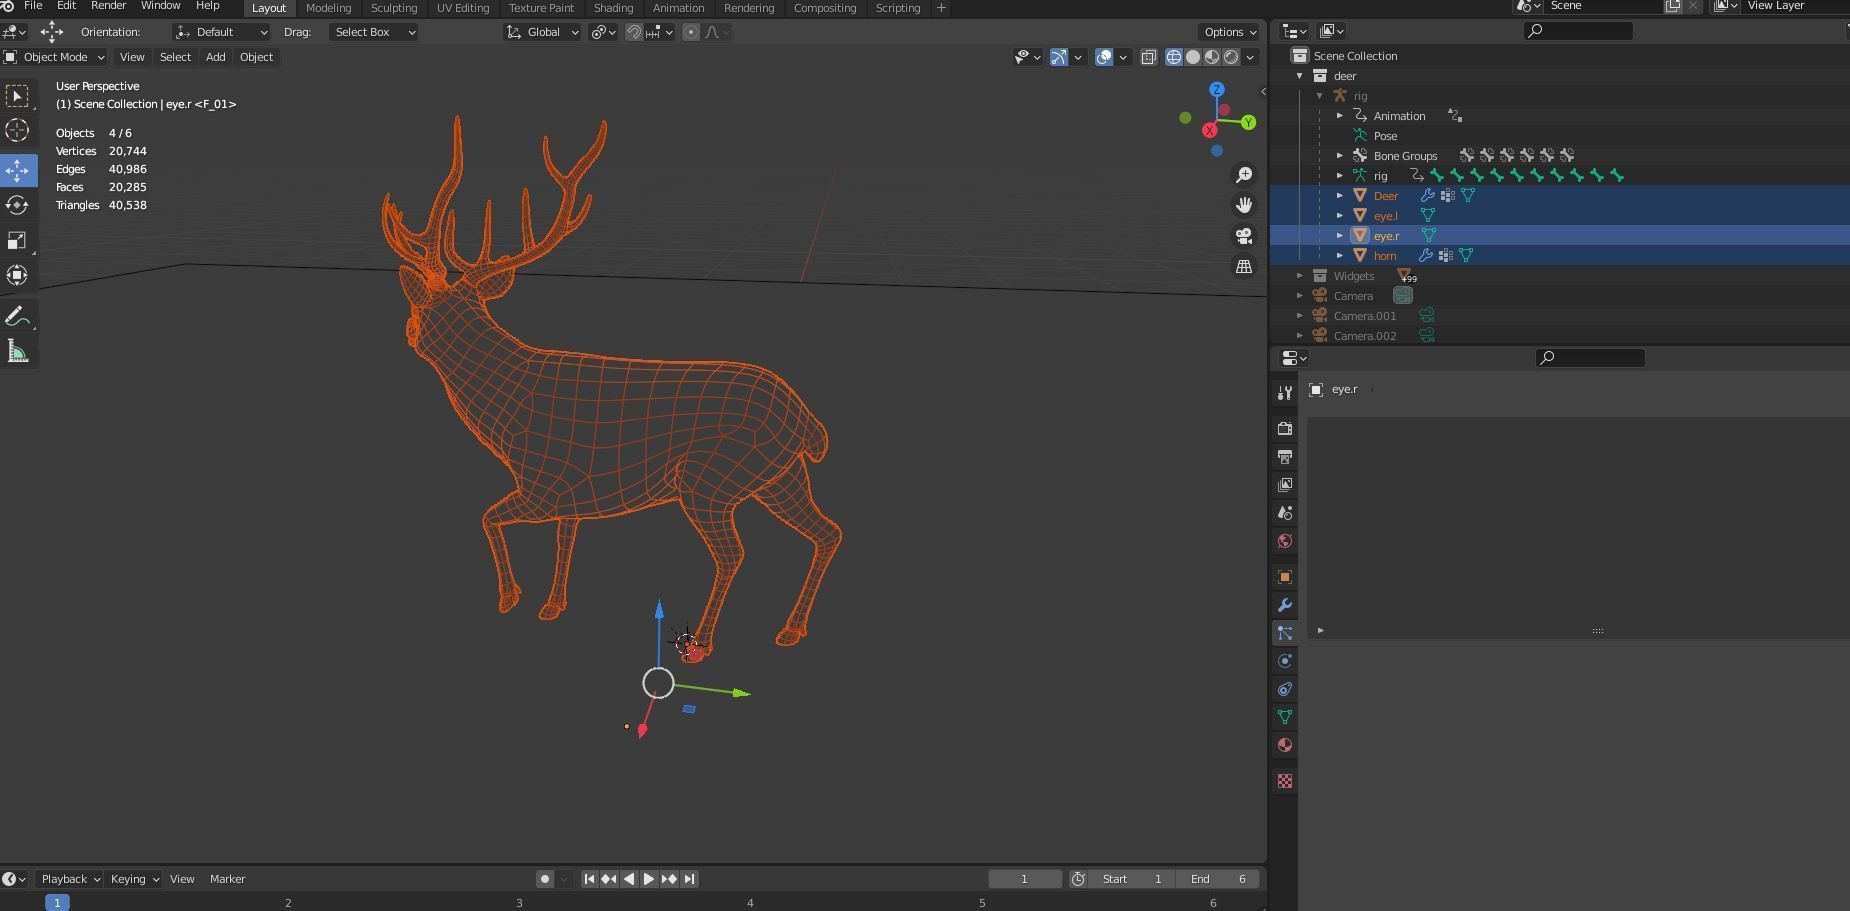Click the current frame field

point(1024,879)
